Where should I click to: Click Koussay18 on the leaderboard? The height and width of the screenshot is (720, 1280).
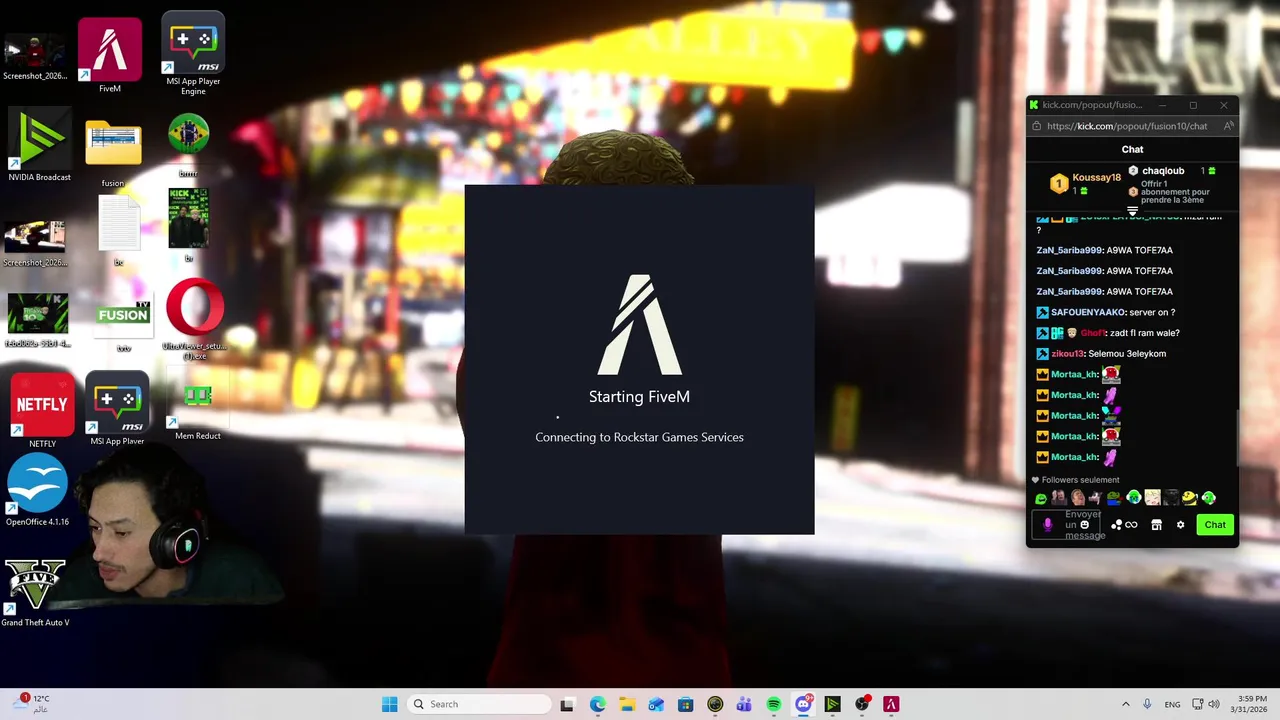(1096, 178)
